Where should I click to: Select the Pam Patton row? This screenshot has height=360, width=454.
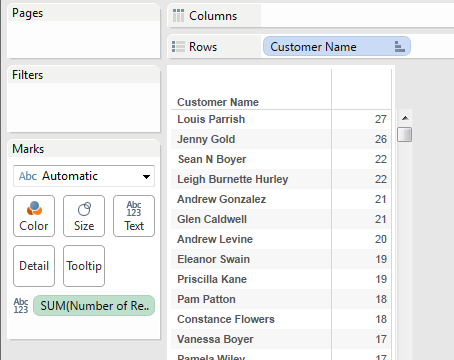[281, 299]
